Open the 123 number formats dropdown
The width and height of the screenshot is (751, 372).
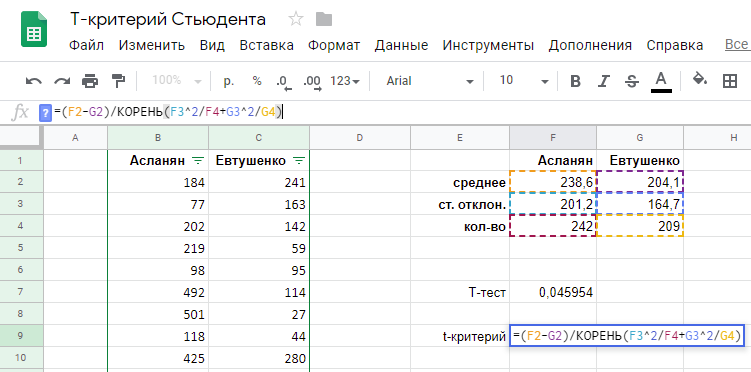pos(345,81)
